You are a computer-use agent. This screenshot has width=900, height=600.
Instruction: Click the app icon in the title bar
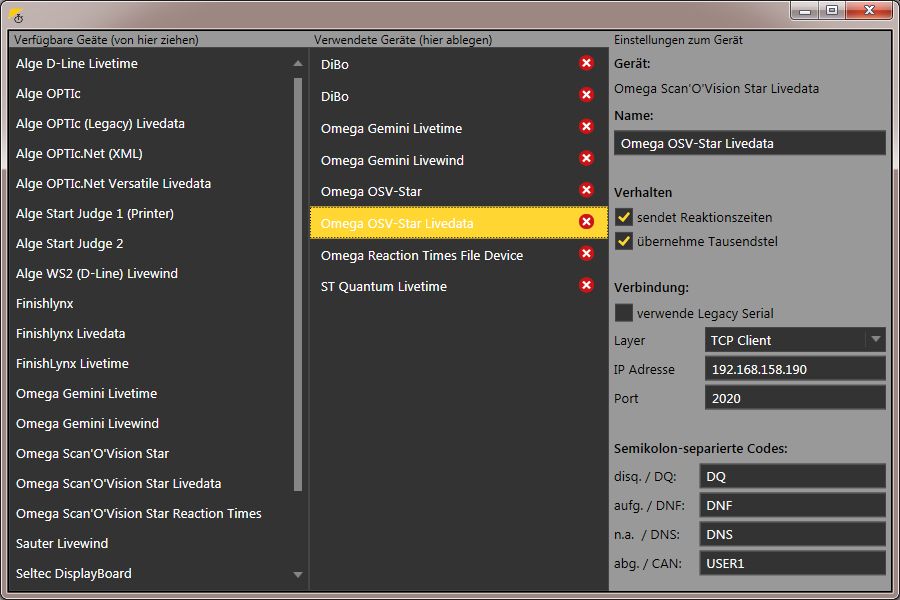(x=17, y=16)
